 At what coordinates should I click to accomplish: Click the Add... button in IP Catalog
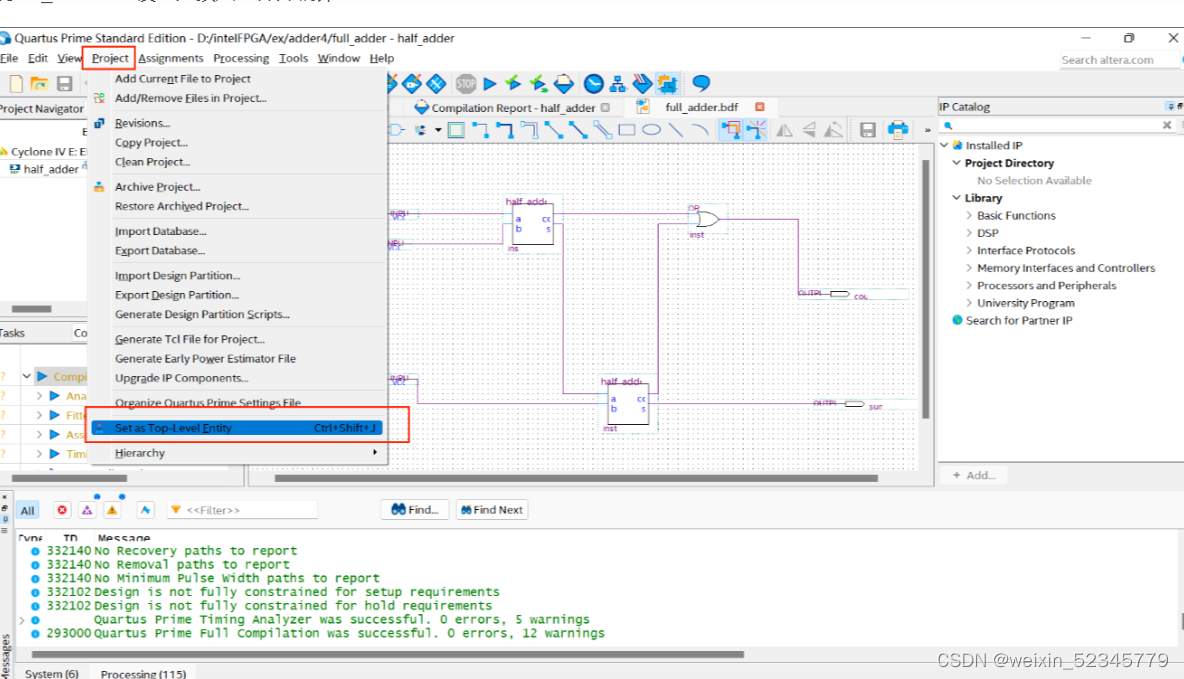974,475
